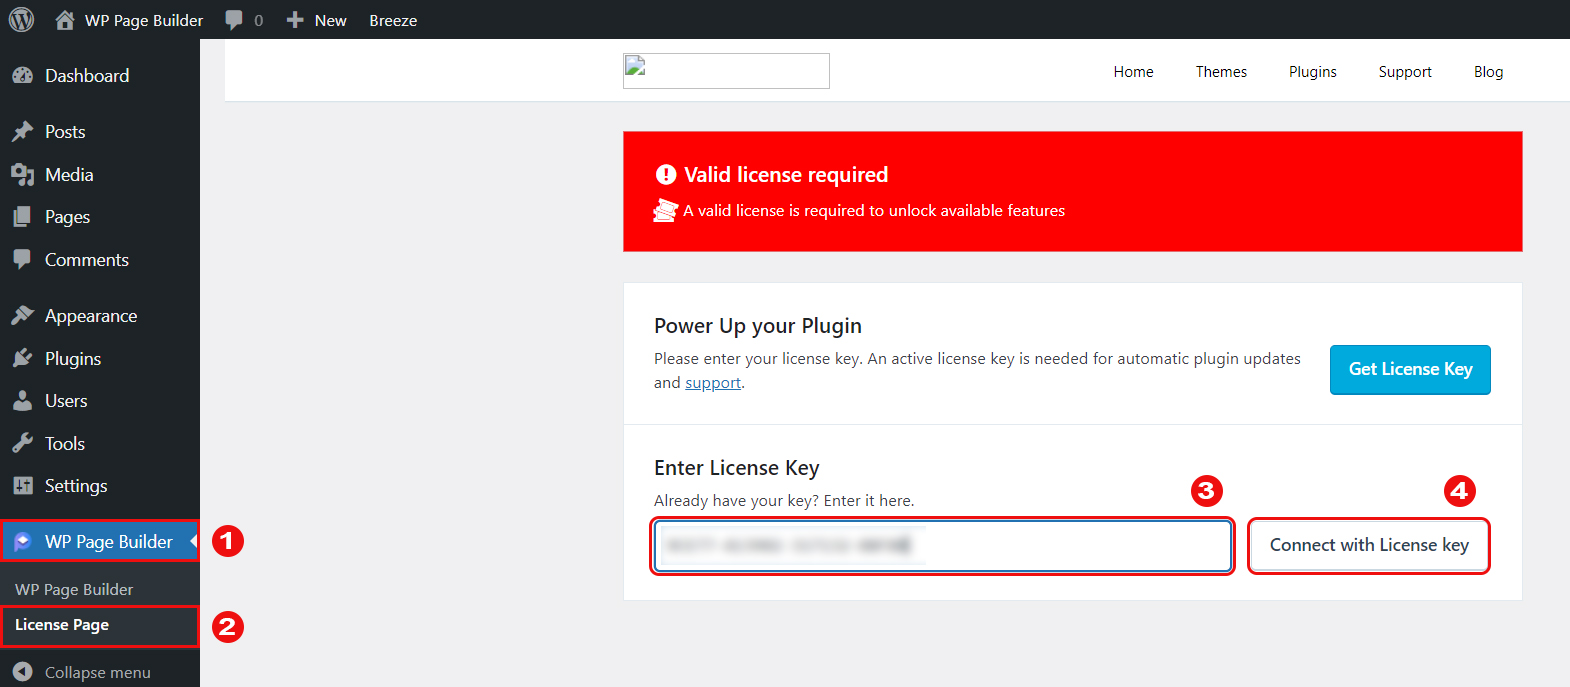Screen dimensions: 1570x687
Task: Open the comments bubble icon in admin bar
Action: tap(234, 20)
